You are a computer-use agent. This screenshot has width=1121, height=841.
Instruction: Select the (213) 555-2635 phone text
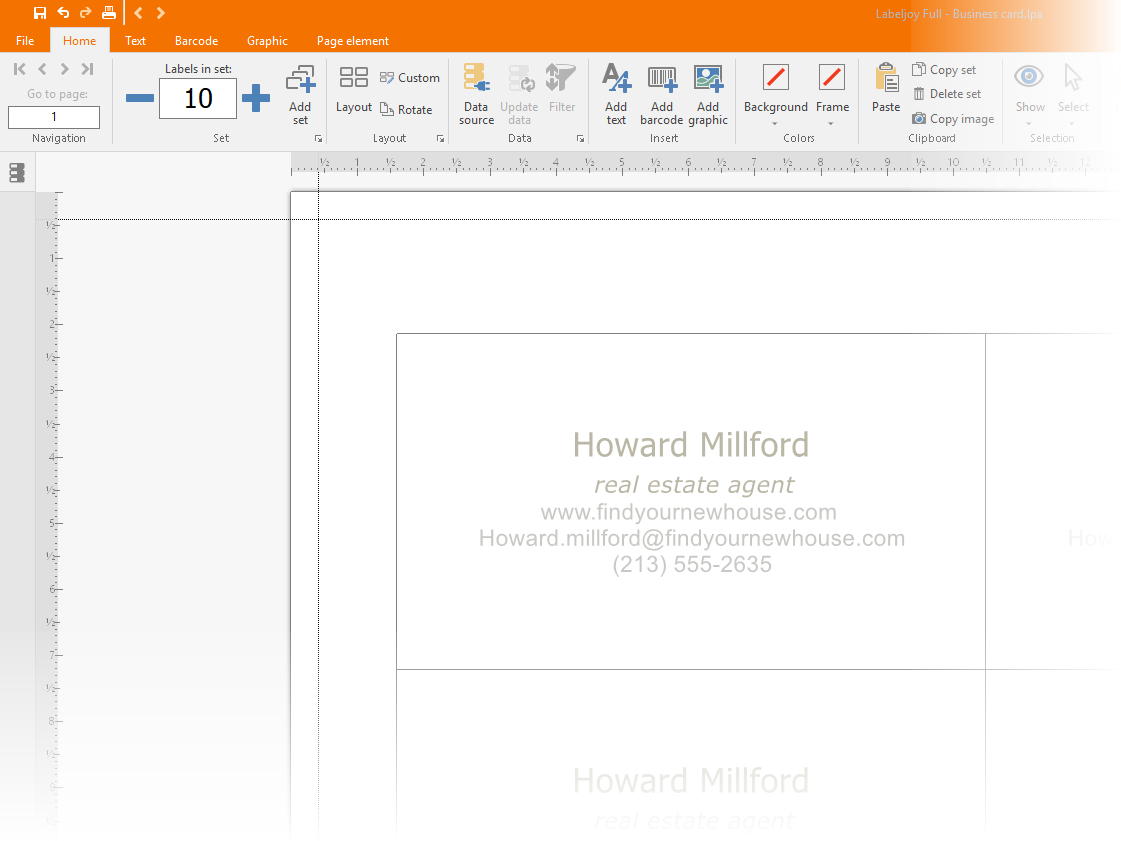pyautogui.click(x=692, y=564)
